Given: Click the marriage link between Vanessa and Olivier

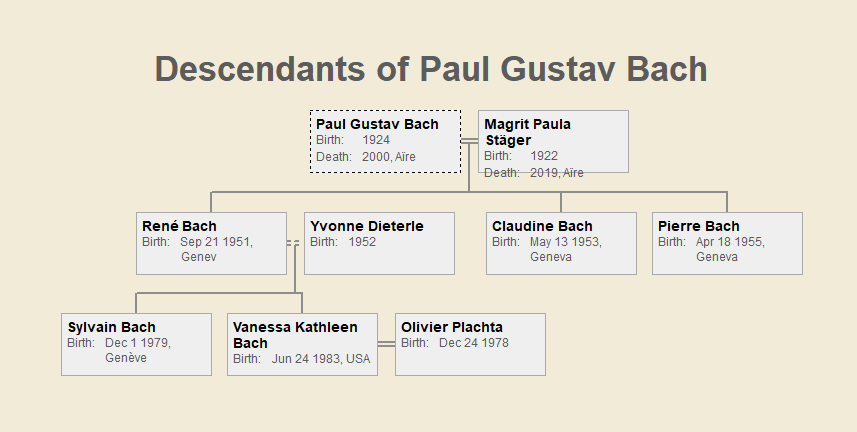Looking at the screenshot, I should pos(386,344).
